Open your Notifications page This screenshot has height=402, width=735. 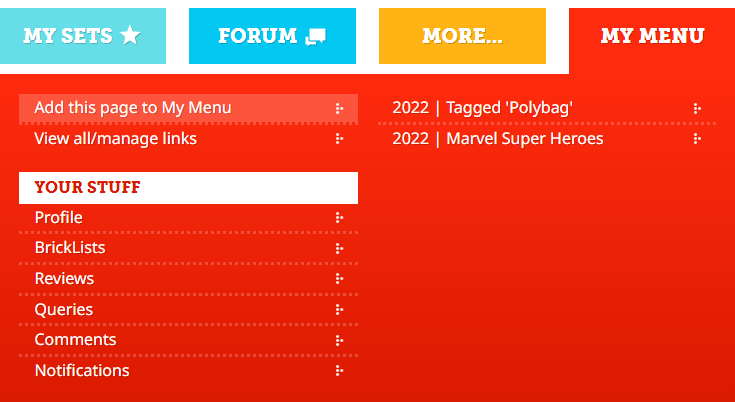click(x=82, y=371)
